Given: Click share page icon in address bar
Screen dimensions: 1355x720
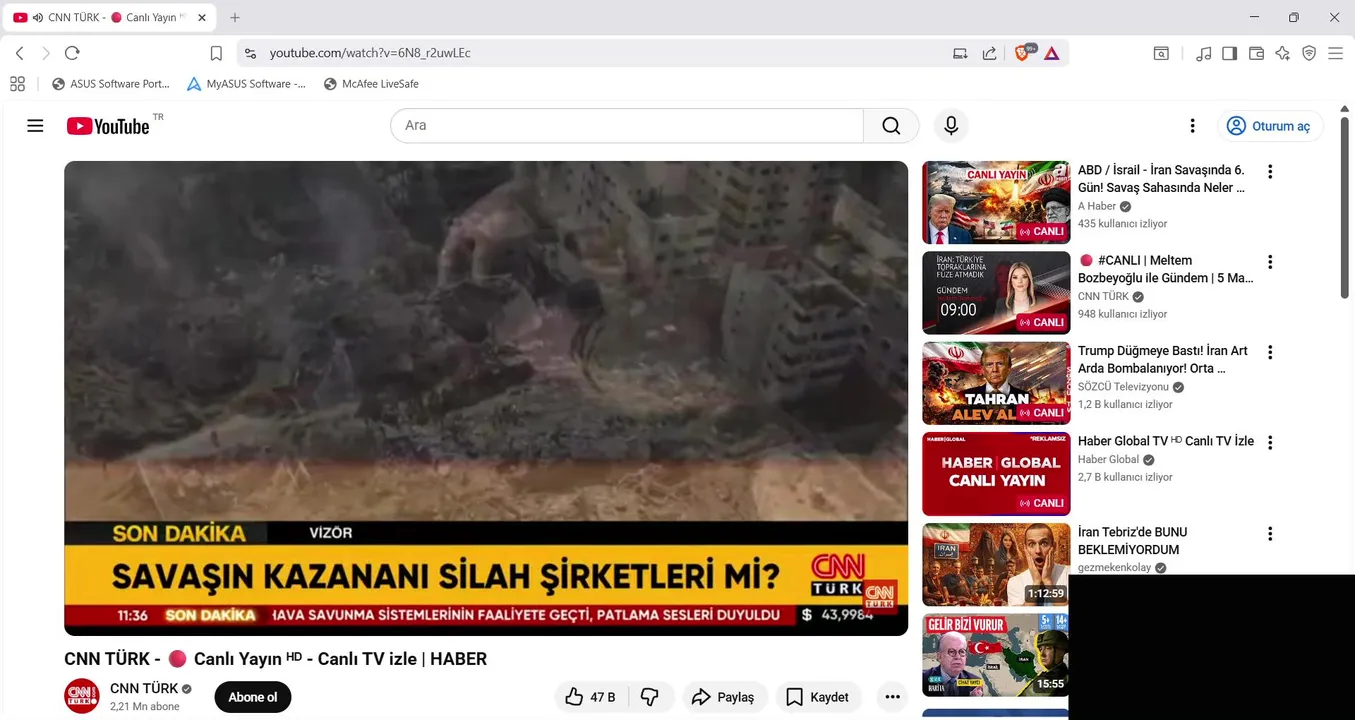Looking at the screenshot, I should point(989,53).
